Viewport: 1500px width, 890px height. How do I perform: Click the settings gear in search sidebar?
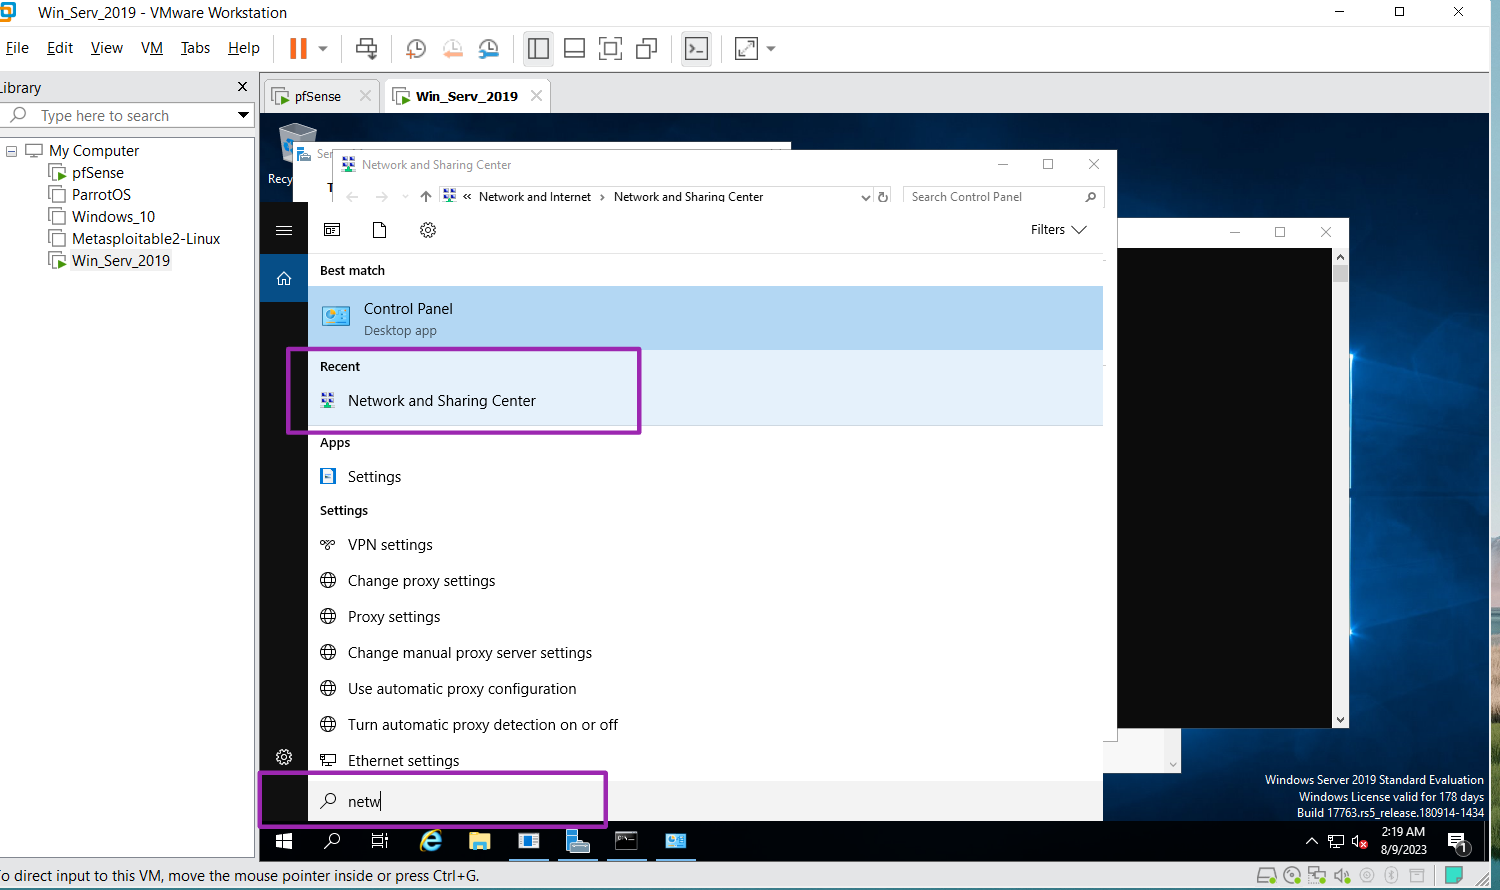(x=284, y=757)
